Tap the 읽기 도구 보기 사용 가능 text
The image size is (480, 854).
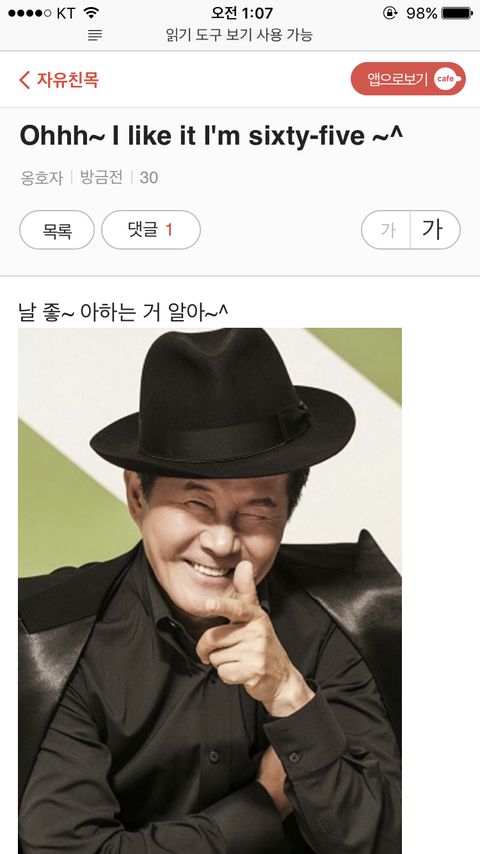pyautogui.click(x=239, y=35)
